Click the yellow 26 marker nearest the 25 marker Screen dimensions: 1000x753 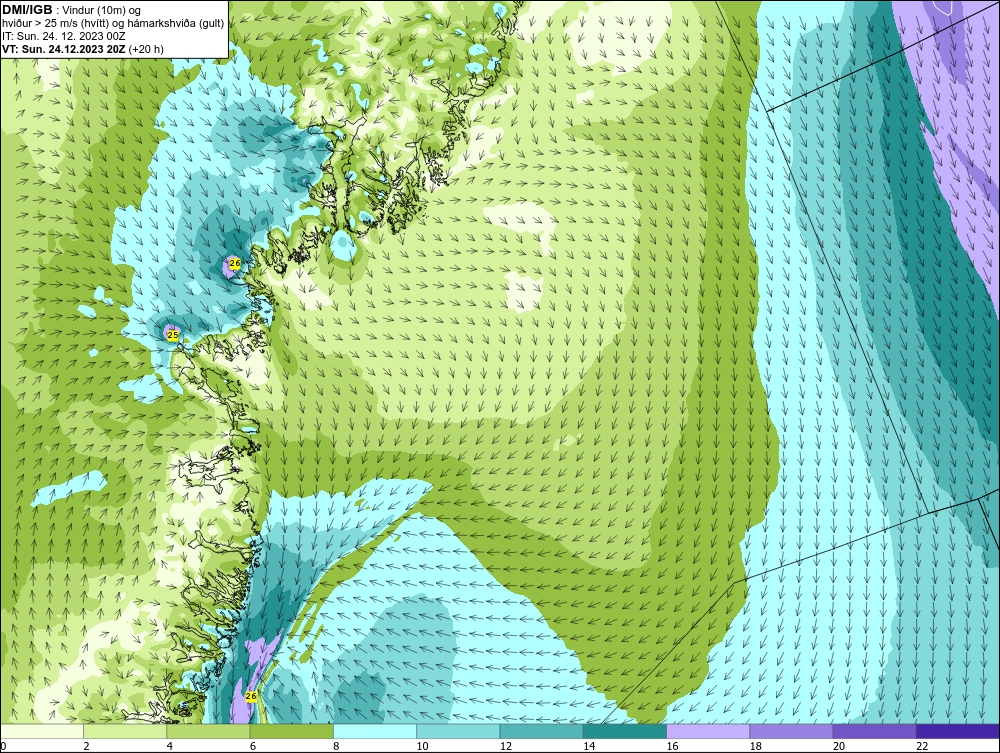click(x=235, y=263)
